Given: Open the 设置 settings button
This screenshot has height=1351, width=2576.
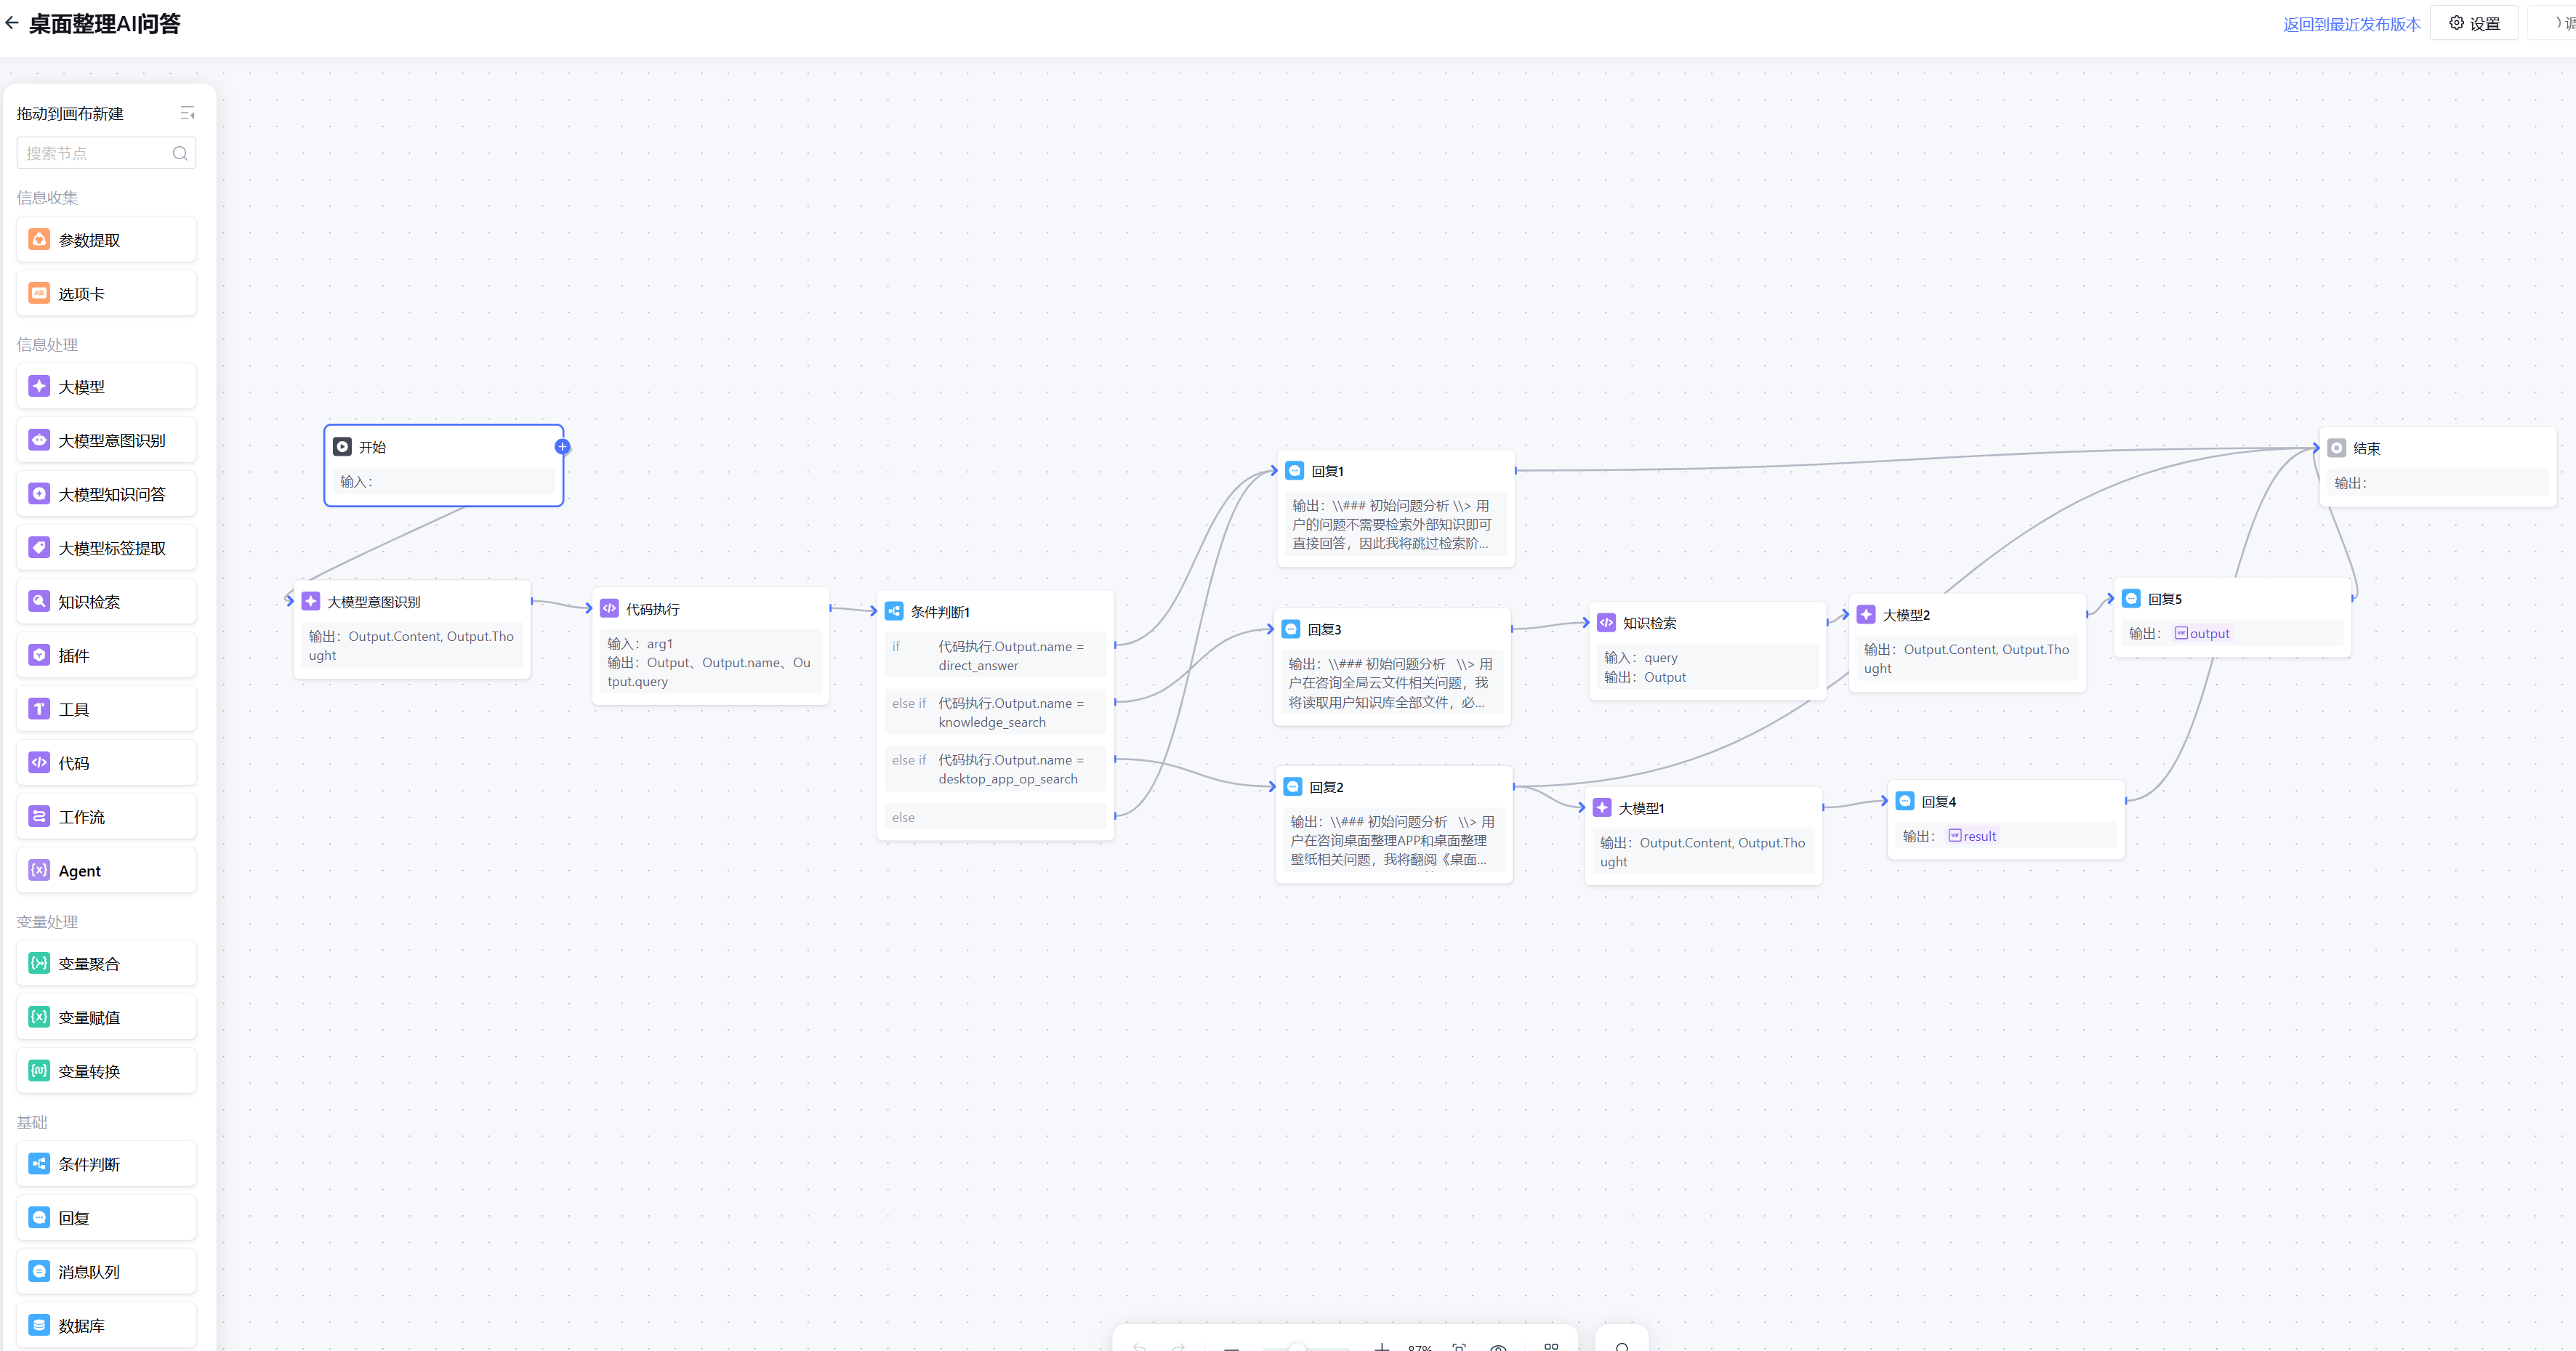Looking at the screenshot, I should (x=2473, y=23).
